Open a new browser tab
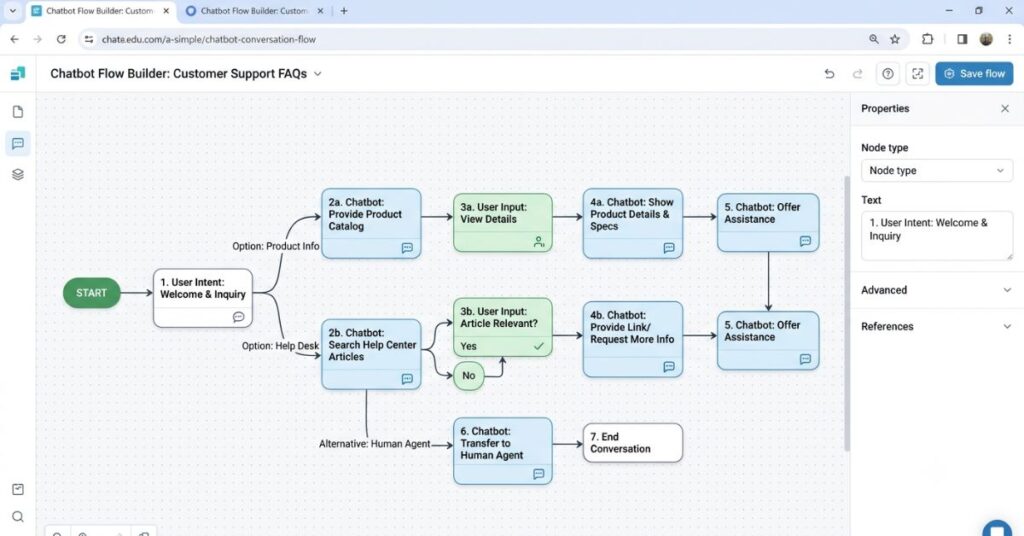Viewport: 1024px width, 536px height. click(344, 11)
